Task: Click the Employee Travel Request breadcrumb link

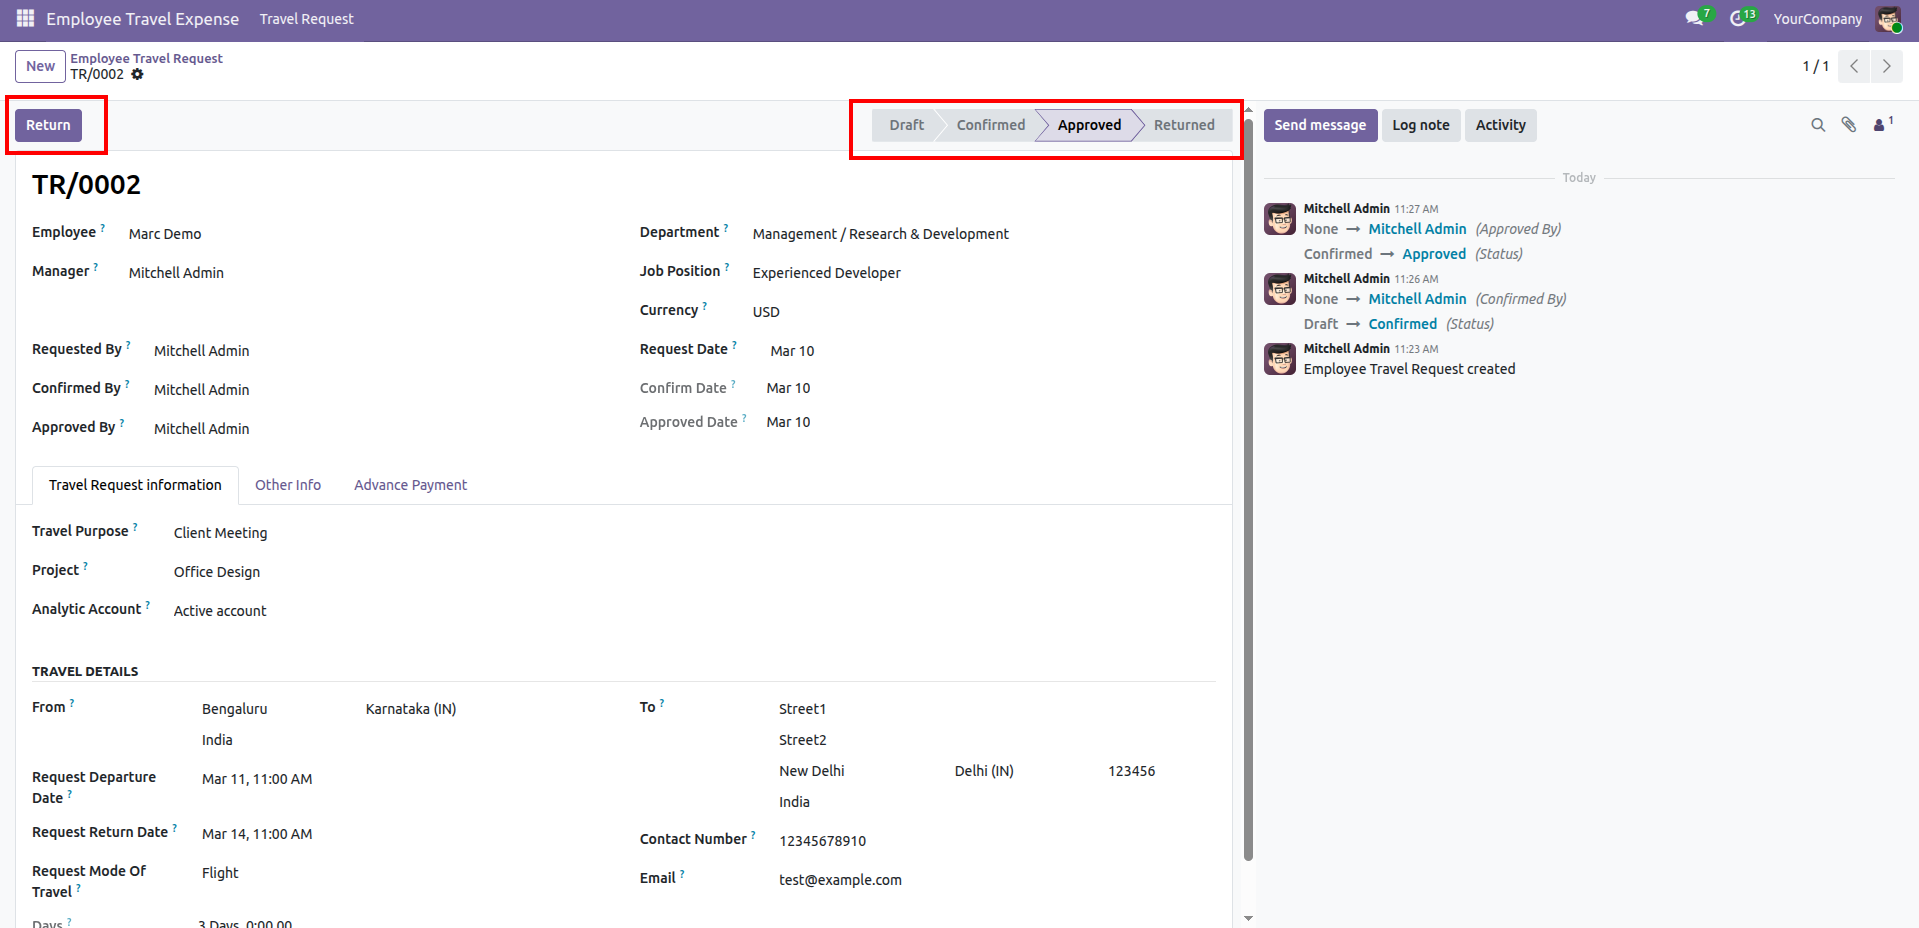Action: coord(146,58)
